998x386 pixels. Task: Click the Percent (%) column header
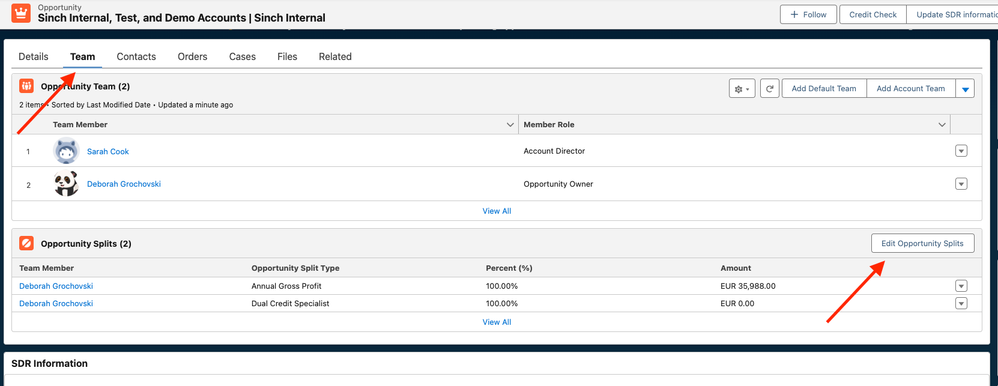tap(509, 268)
